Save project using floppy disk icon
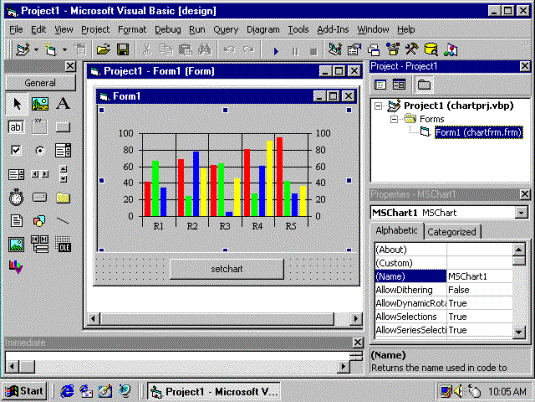Viewport: 535px width, 402px height. pyautogui.click(x=123, y=50)
